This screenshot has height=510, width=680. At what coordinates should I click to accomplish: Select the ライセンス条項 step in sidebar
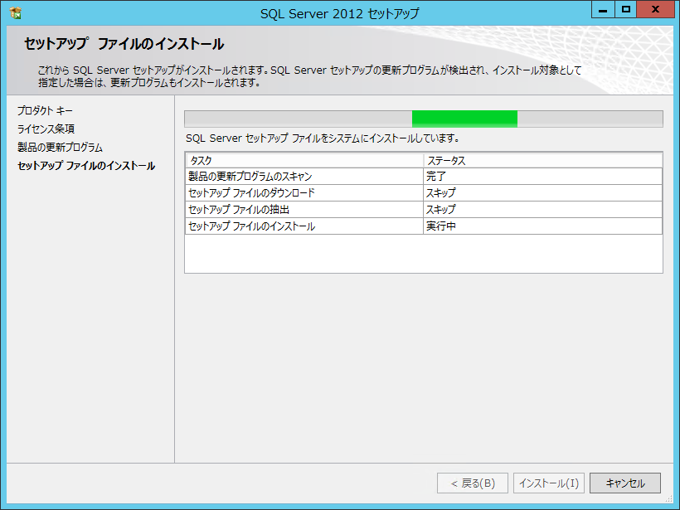click(46, 129)
